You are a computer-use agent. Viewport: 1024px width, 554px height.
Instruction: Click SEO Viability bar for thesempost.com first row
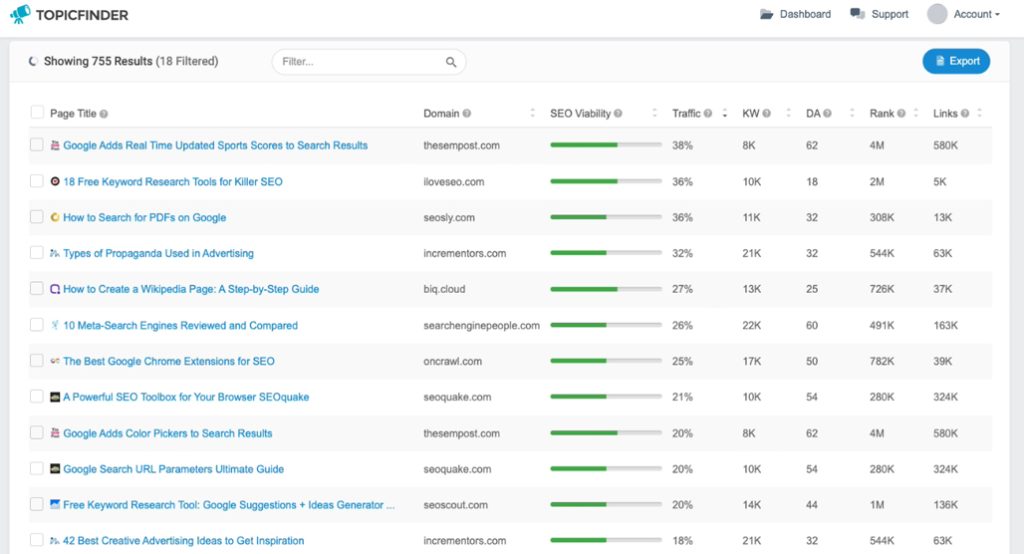point(606,145)
